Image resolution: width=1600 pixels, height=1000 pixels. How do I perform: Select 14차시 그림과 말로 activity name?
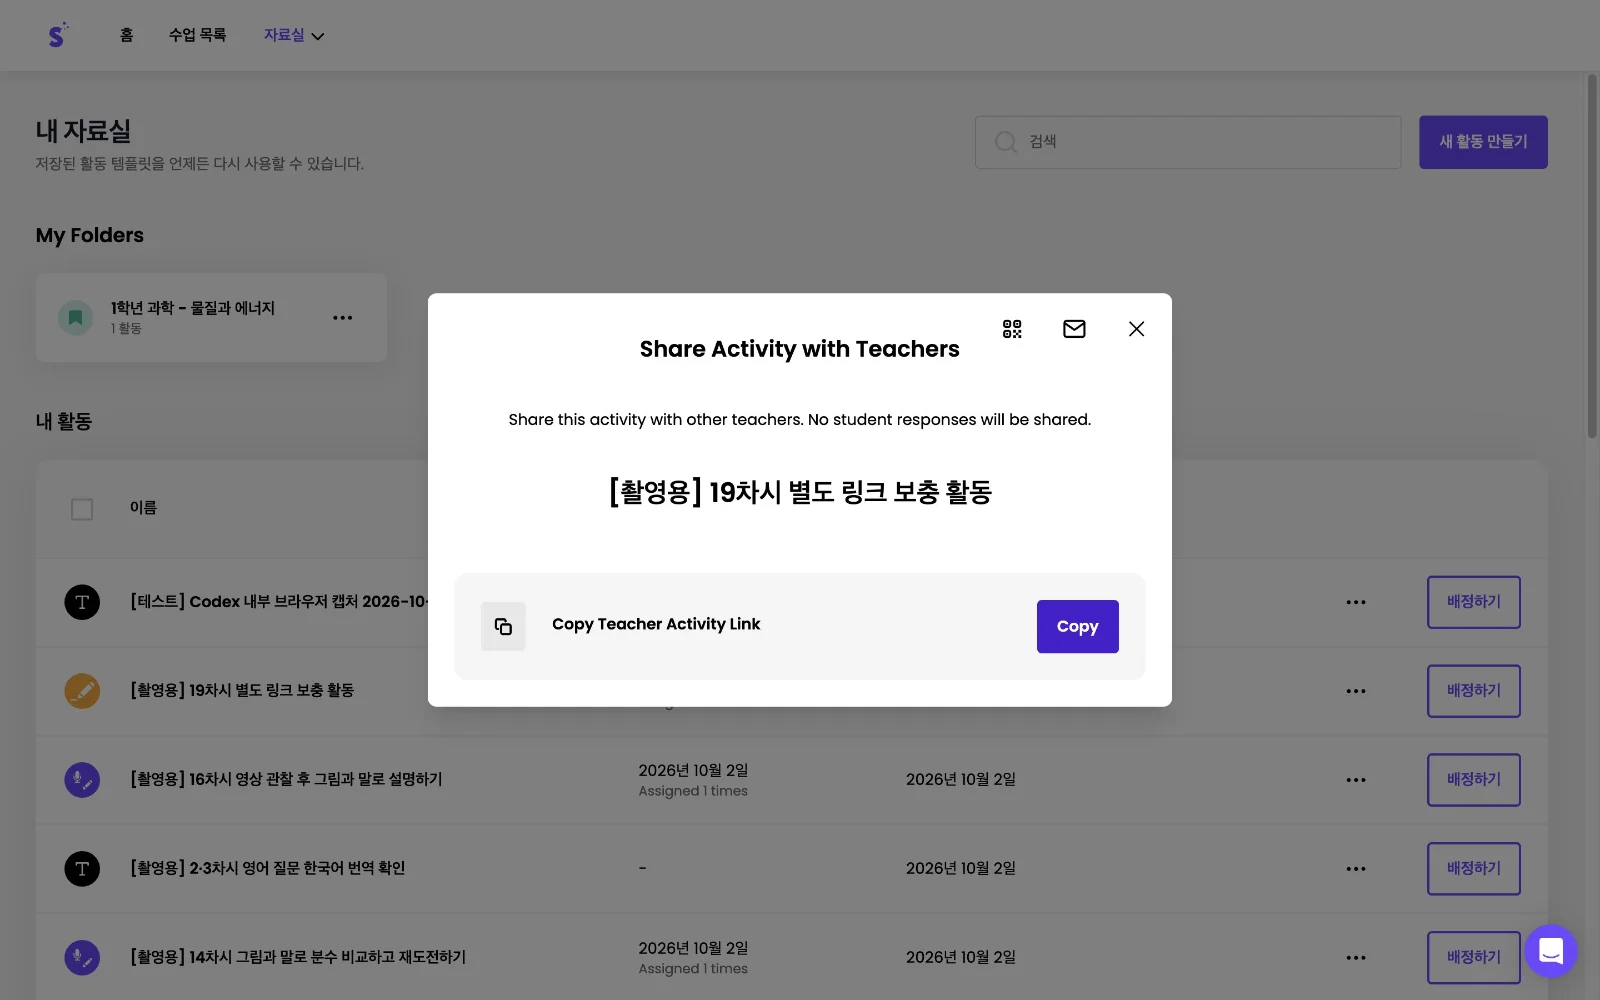(x=298, y=957)
